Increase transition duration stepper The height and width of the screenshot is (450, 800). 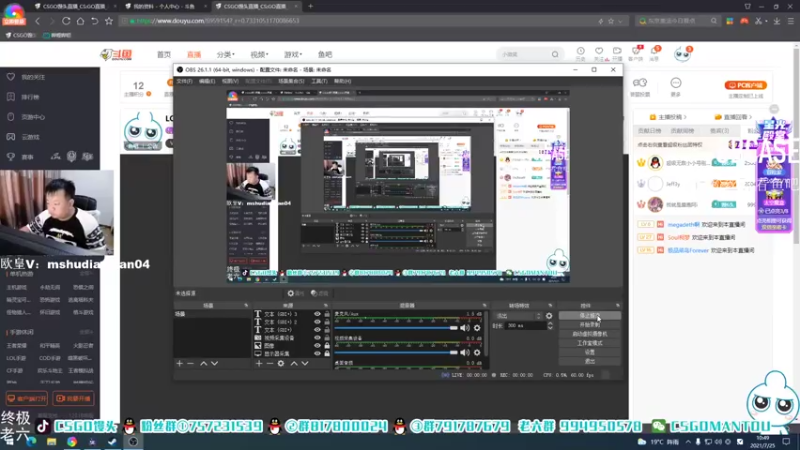click(x=550, y=323)
